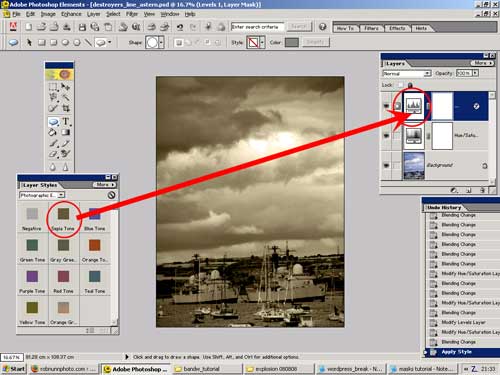500x375 pixels.
Task: Hide the Background layer eye icon
Action: click(x=386, y=165)
